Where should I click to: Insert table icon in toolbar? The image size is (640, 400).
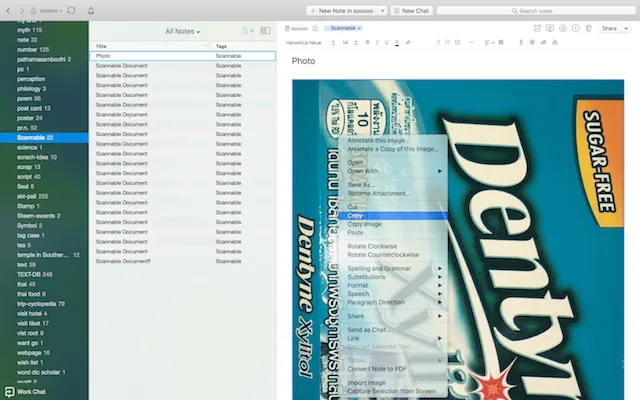click(x=501, y=42)
